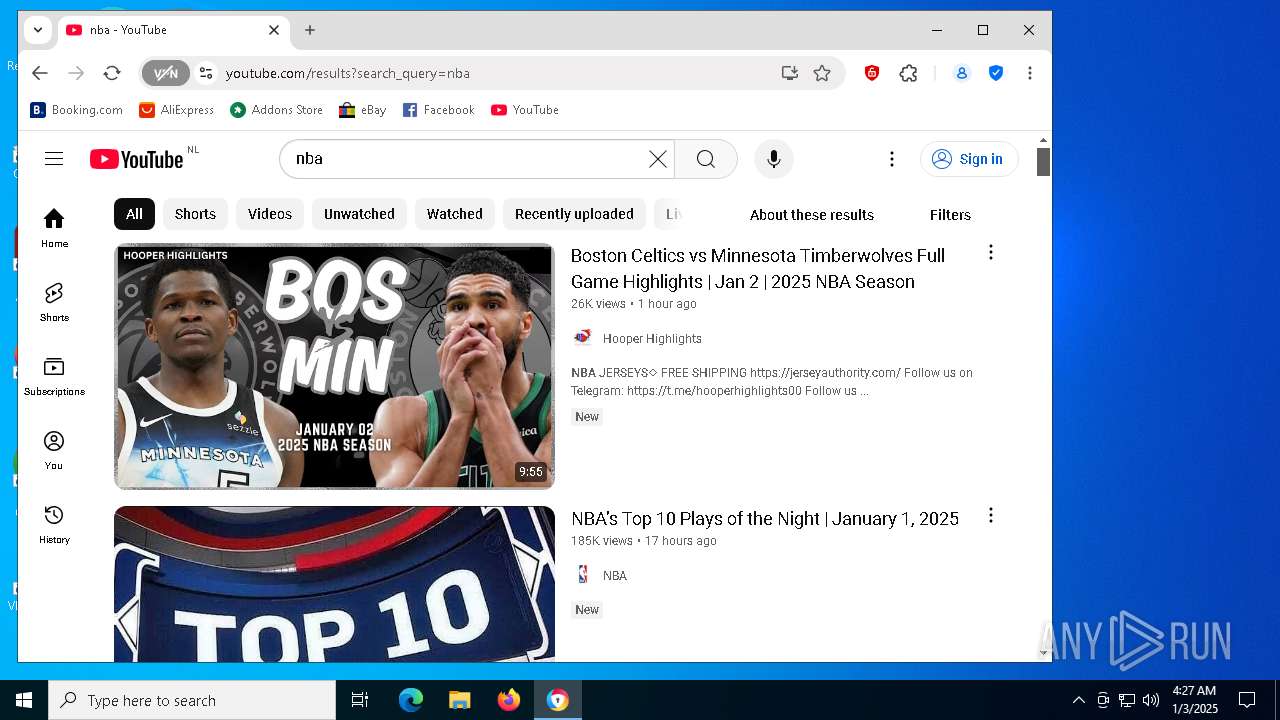Open History in the sidebar
Screen dimensions: 1280x720
click(54, 524)
